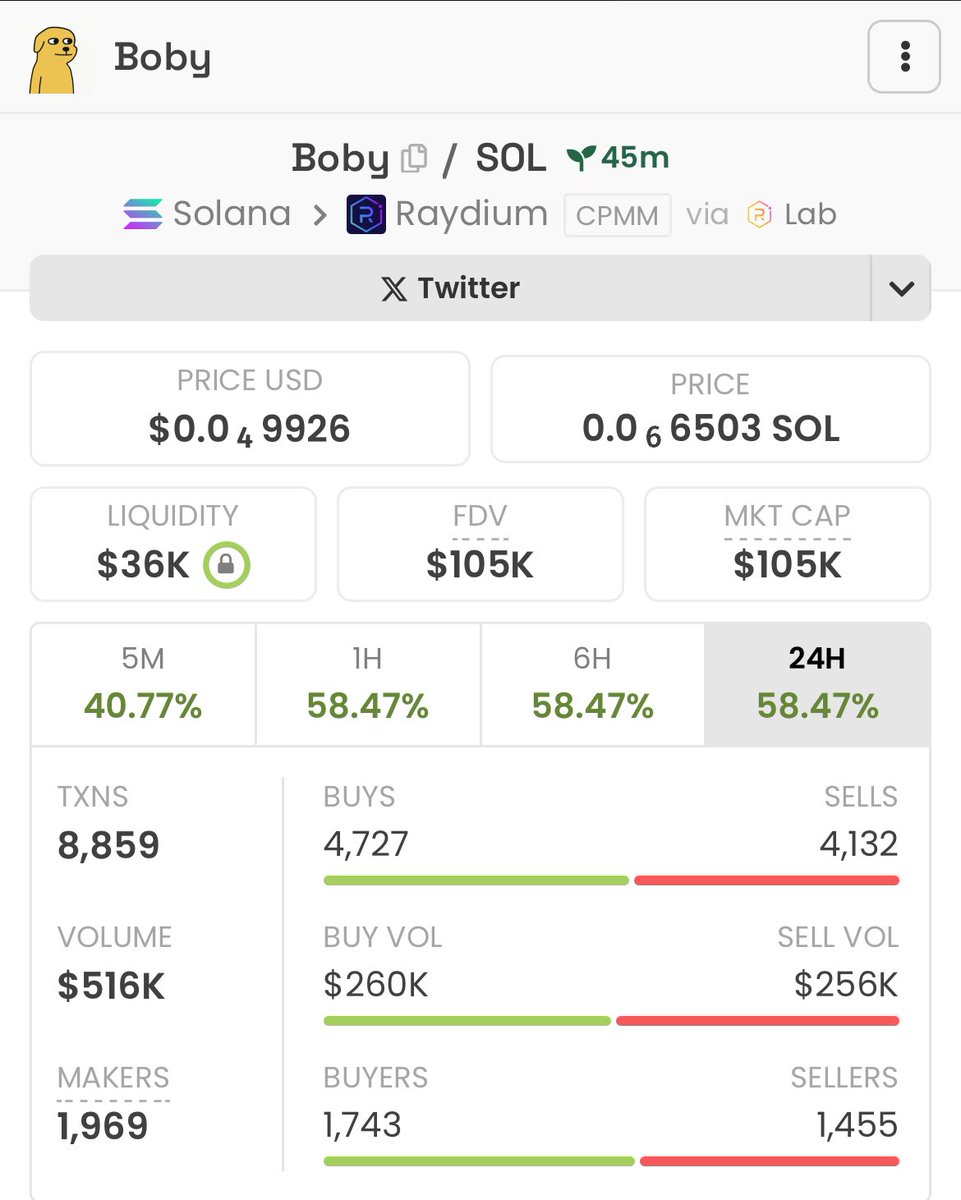Switch to the 6H timeframe tab
Image resolution: width=961 pixels, height=1200 pixels.
point(593,685)
